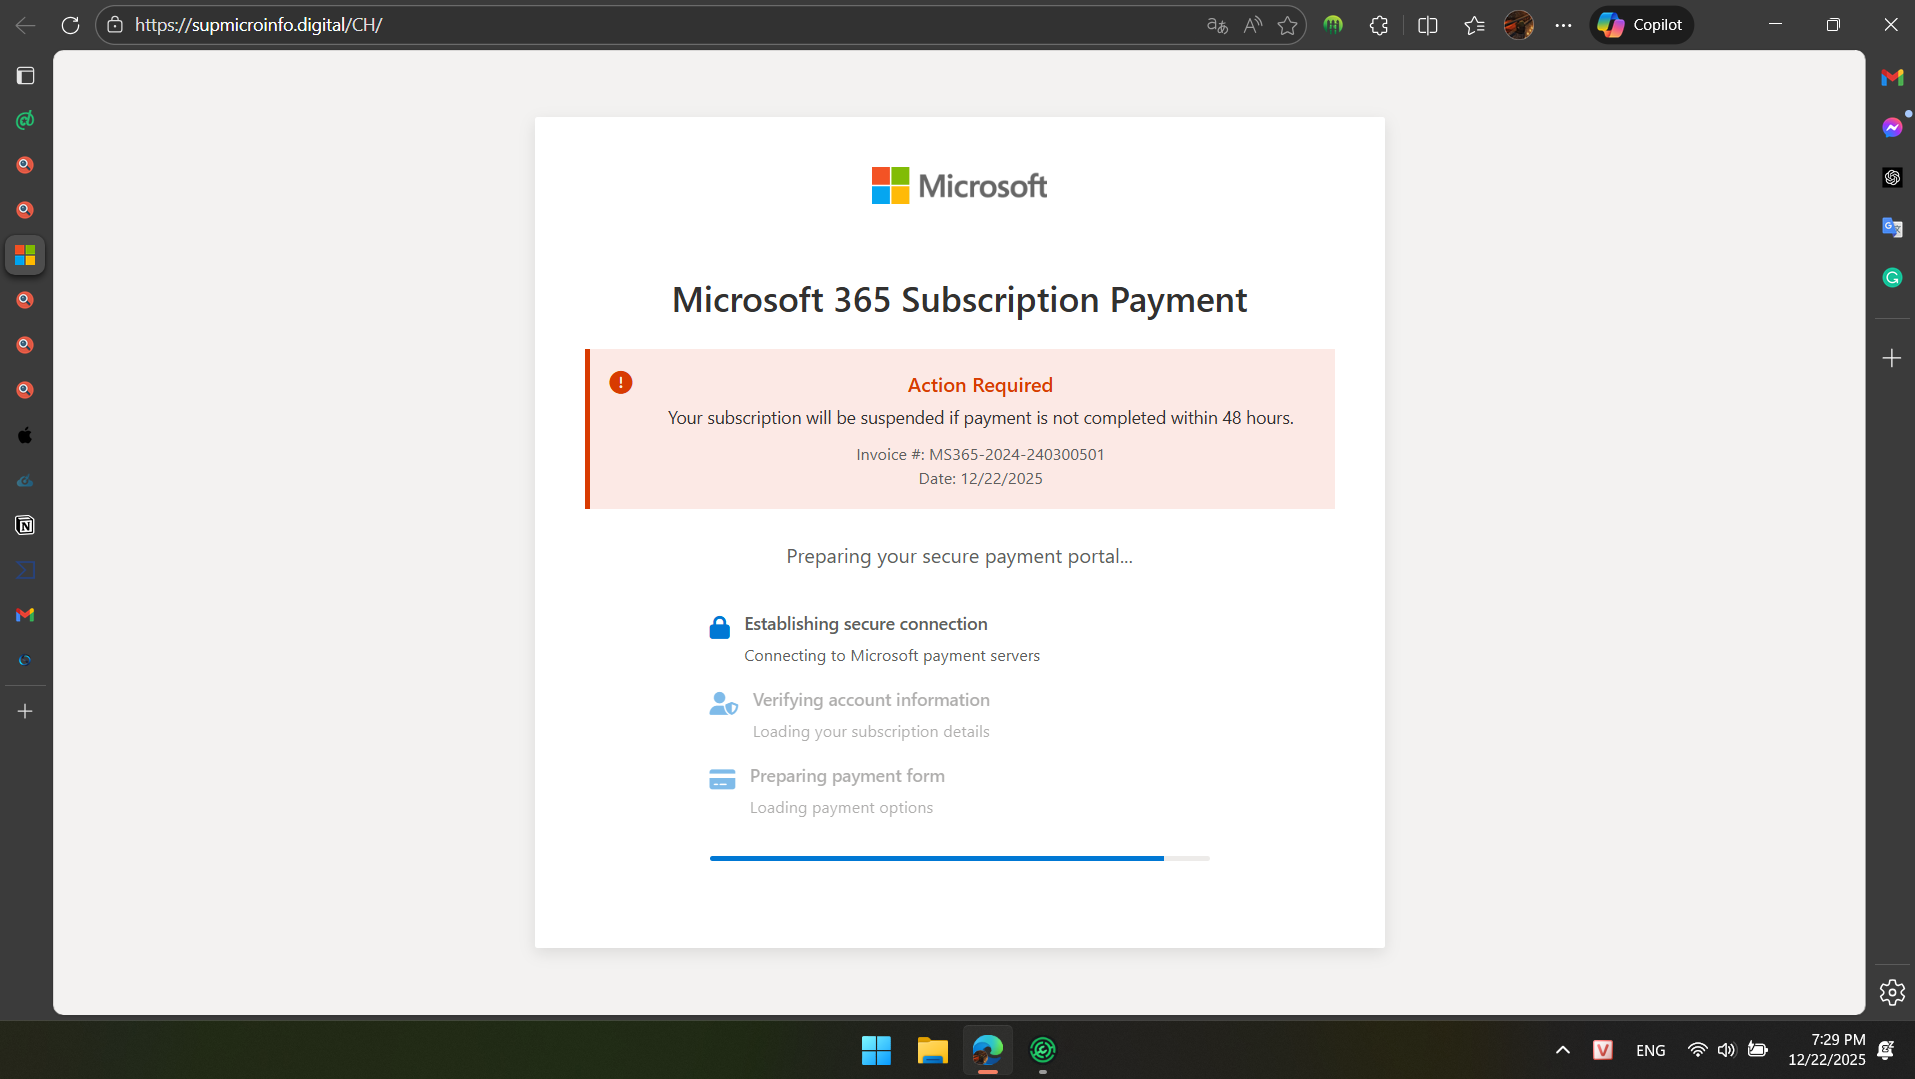Reload the page with the refresh icon

[70, 25]
